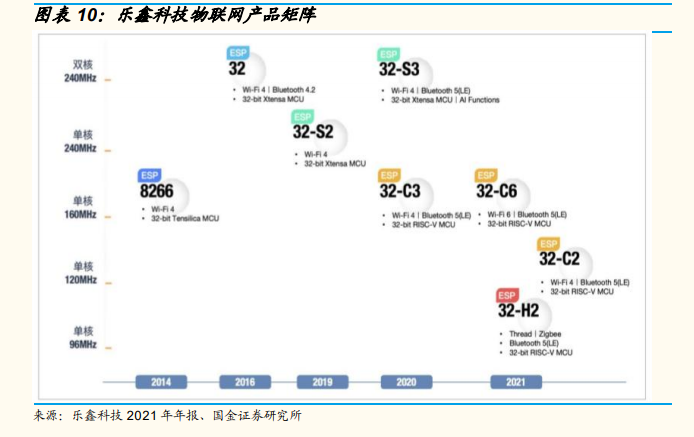Click the red ESP badge above 32-H2
The width and height of the screenshot is (694, 437).
point(507,295)
